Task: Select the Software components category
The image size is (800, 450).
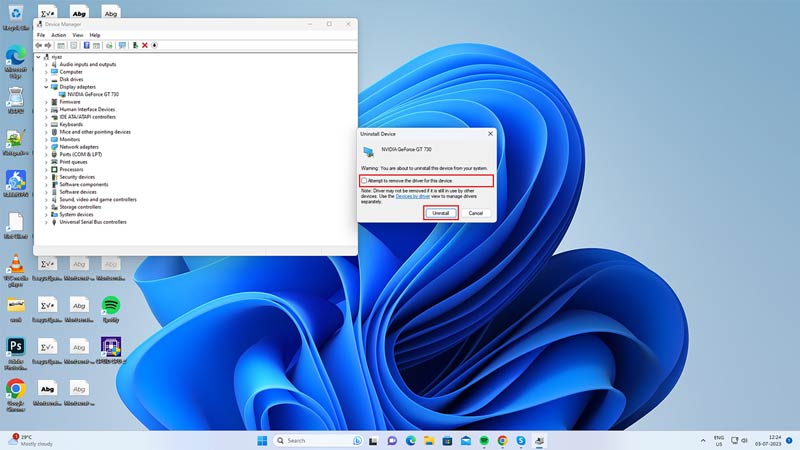Action: [x=84, y=185]
